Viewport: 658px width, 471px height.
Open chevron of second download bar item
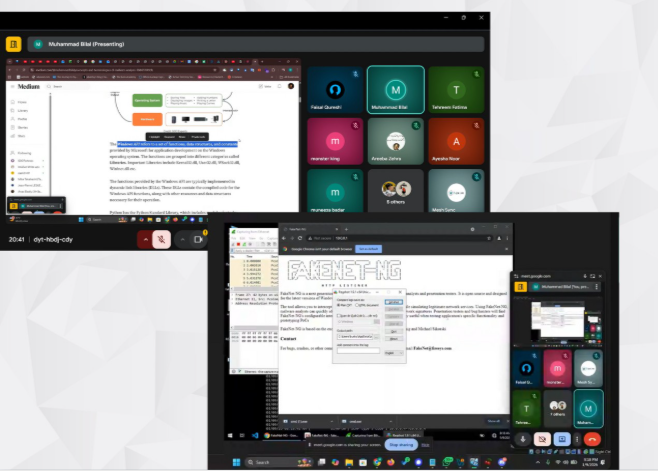390,421
